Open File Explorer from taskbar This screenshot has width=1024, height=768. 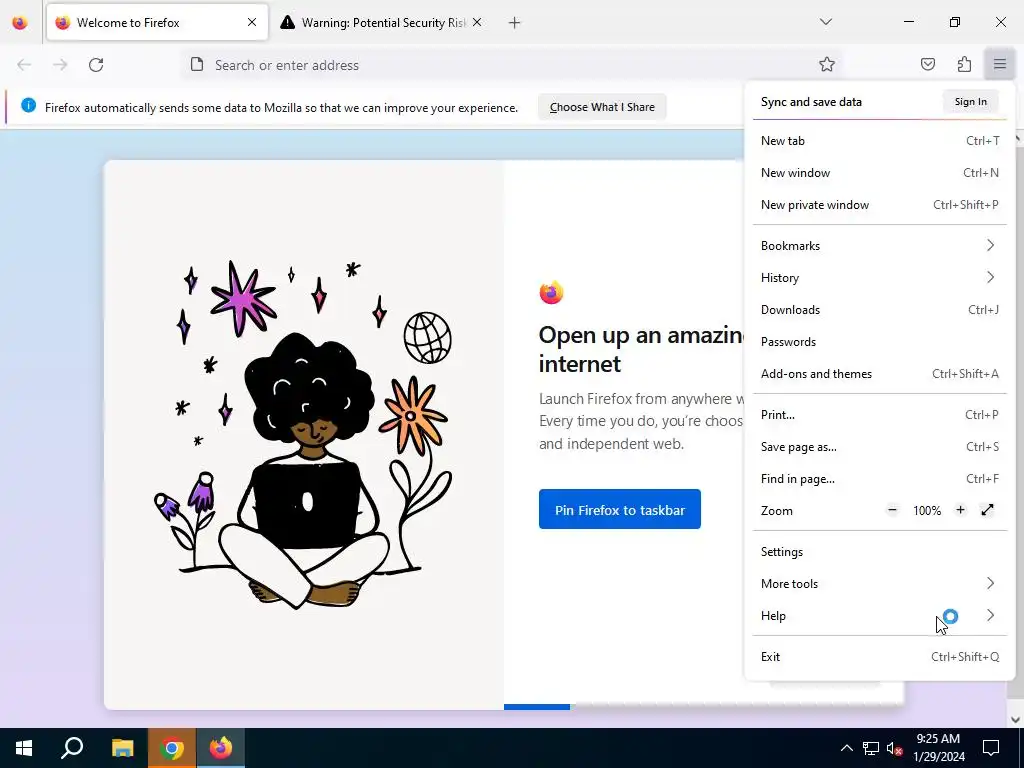click(122, 748)
